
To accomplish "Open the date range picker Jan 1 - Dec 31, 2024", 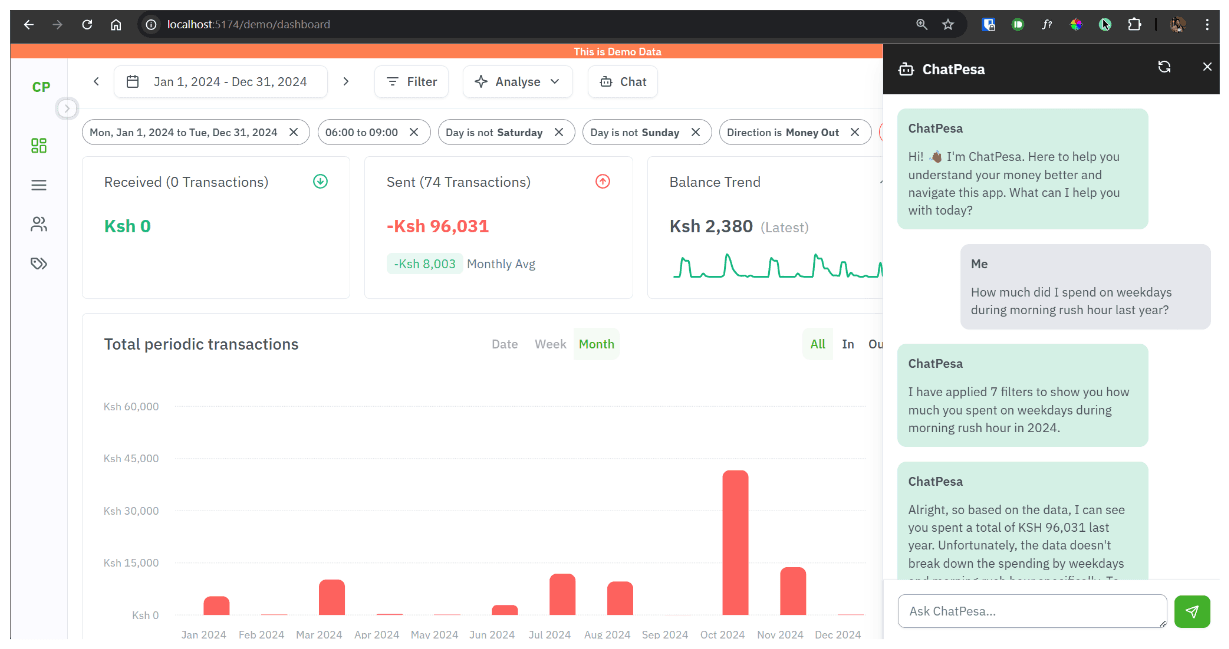I will coord(221,82).
